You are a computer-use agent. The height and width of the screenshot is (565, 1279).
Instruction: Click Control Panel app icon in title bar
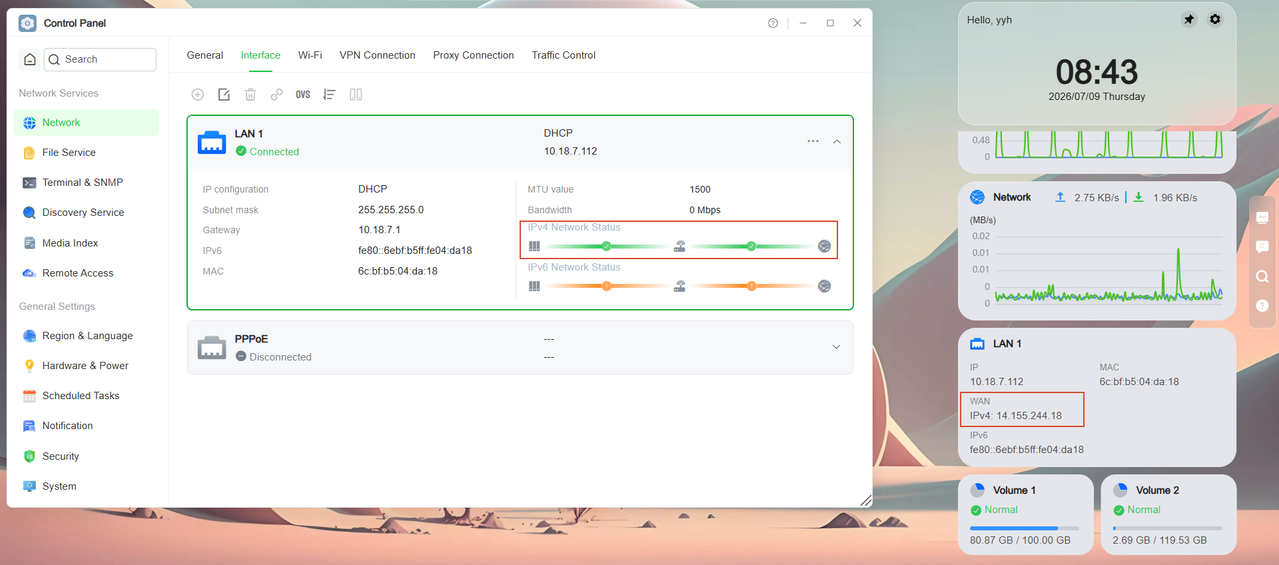(x=28, y=23)
